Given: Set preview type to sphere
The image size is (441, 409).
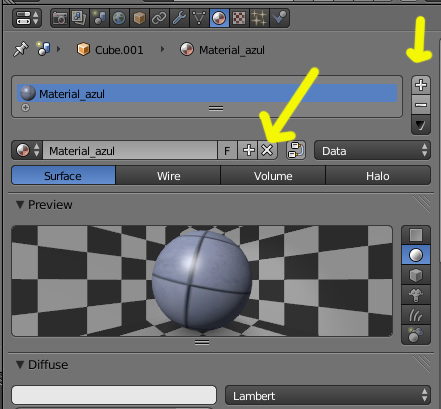Looking at the screenshot, I should coord(416,255).
